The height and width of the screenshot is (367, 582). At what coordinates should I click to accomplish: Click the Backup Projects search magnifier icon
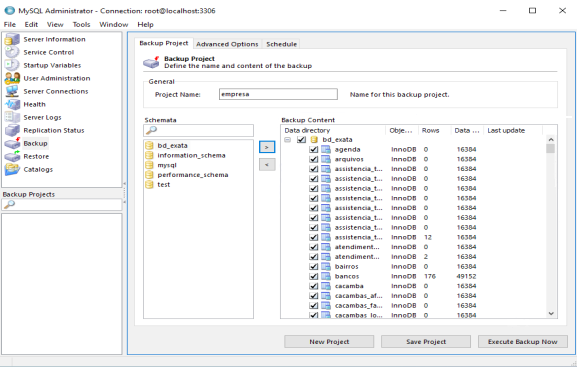tap(9, 204)
